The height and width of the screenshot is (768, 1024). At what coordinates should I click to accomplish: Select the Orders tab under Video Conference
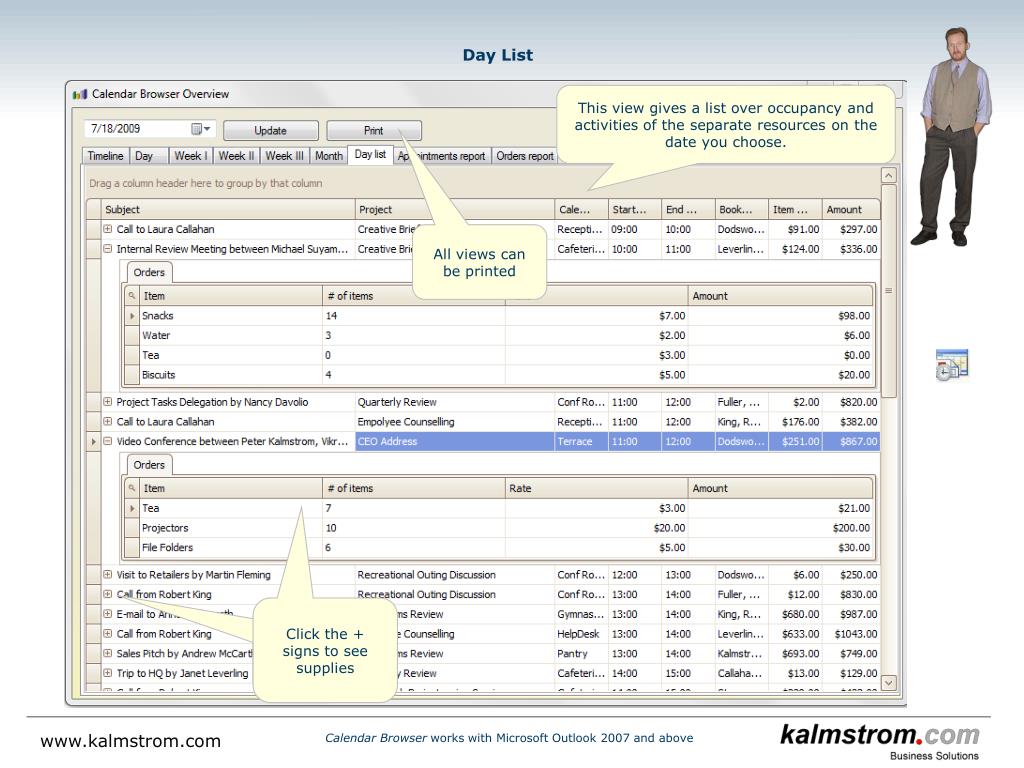(149, 465)
